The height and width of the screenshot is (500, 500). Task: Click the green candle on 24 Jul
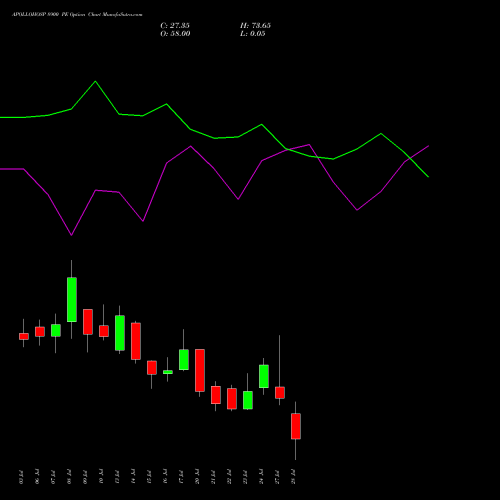[x=264, y=376]
